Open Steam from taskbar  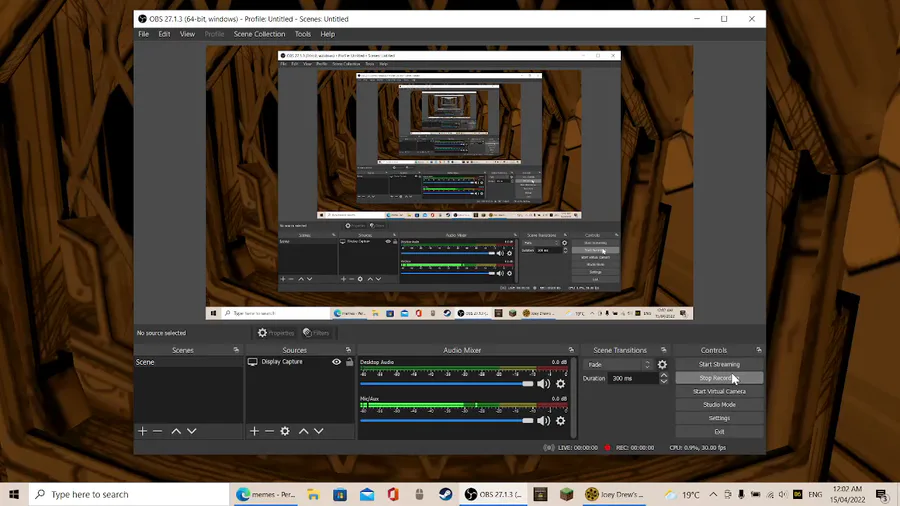[445, 494]
